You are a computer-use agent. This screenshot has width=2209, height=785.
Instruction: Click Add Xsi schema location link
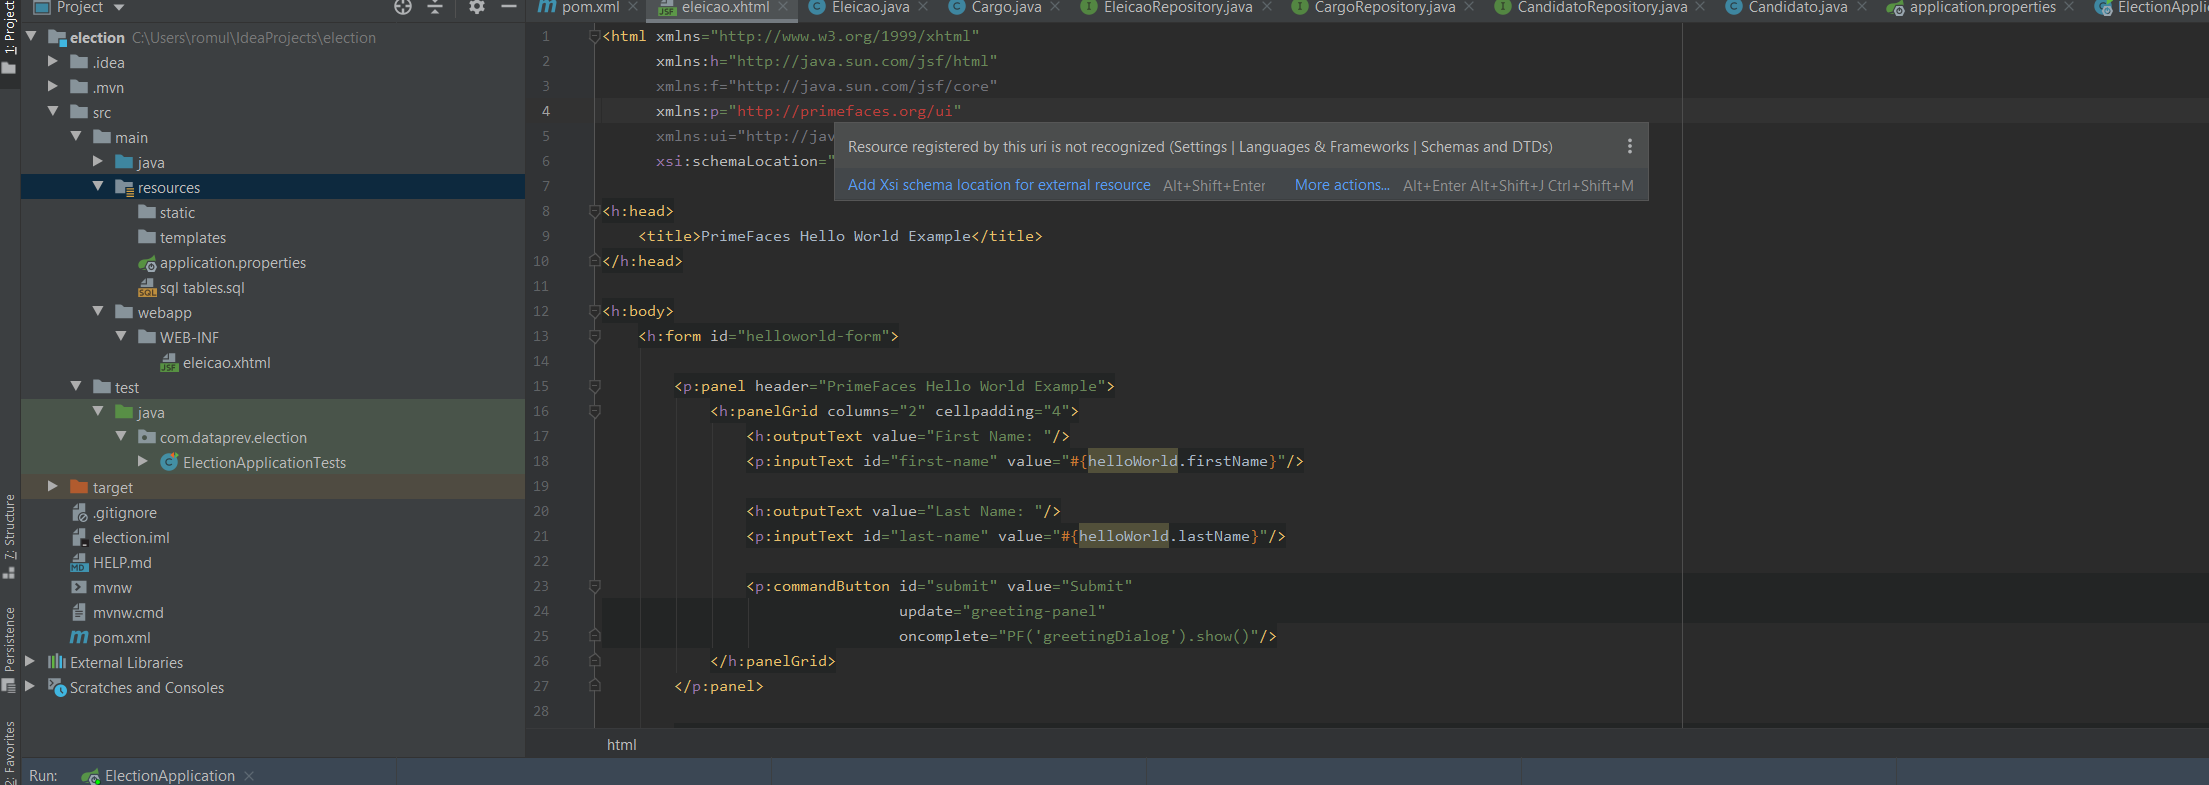998,185
